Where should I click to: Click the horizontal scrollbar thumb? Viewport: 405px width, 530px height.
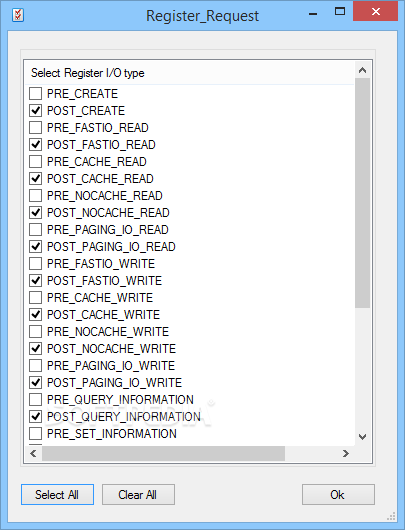coord(163,453)
